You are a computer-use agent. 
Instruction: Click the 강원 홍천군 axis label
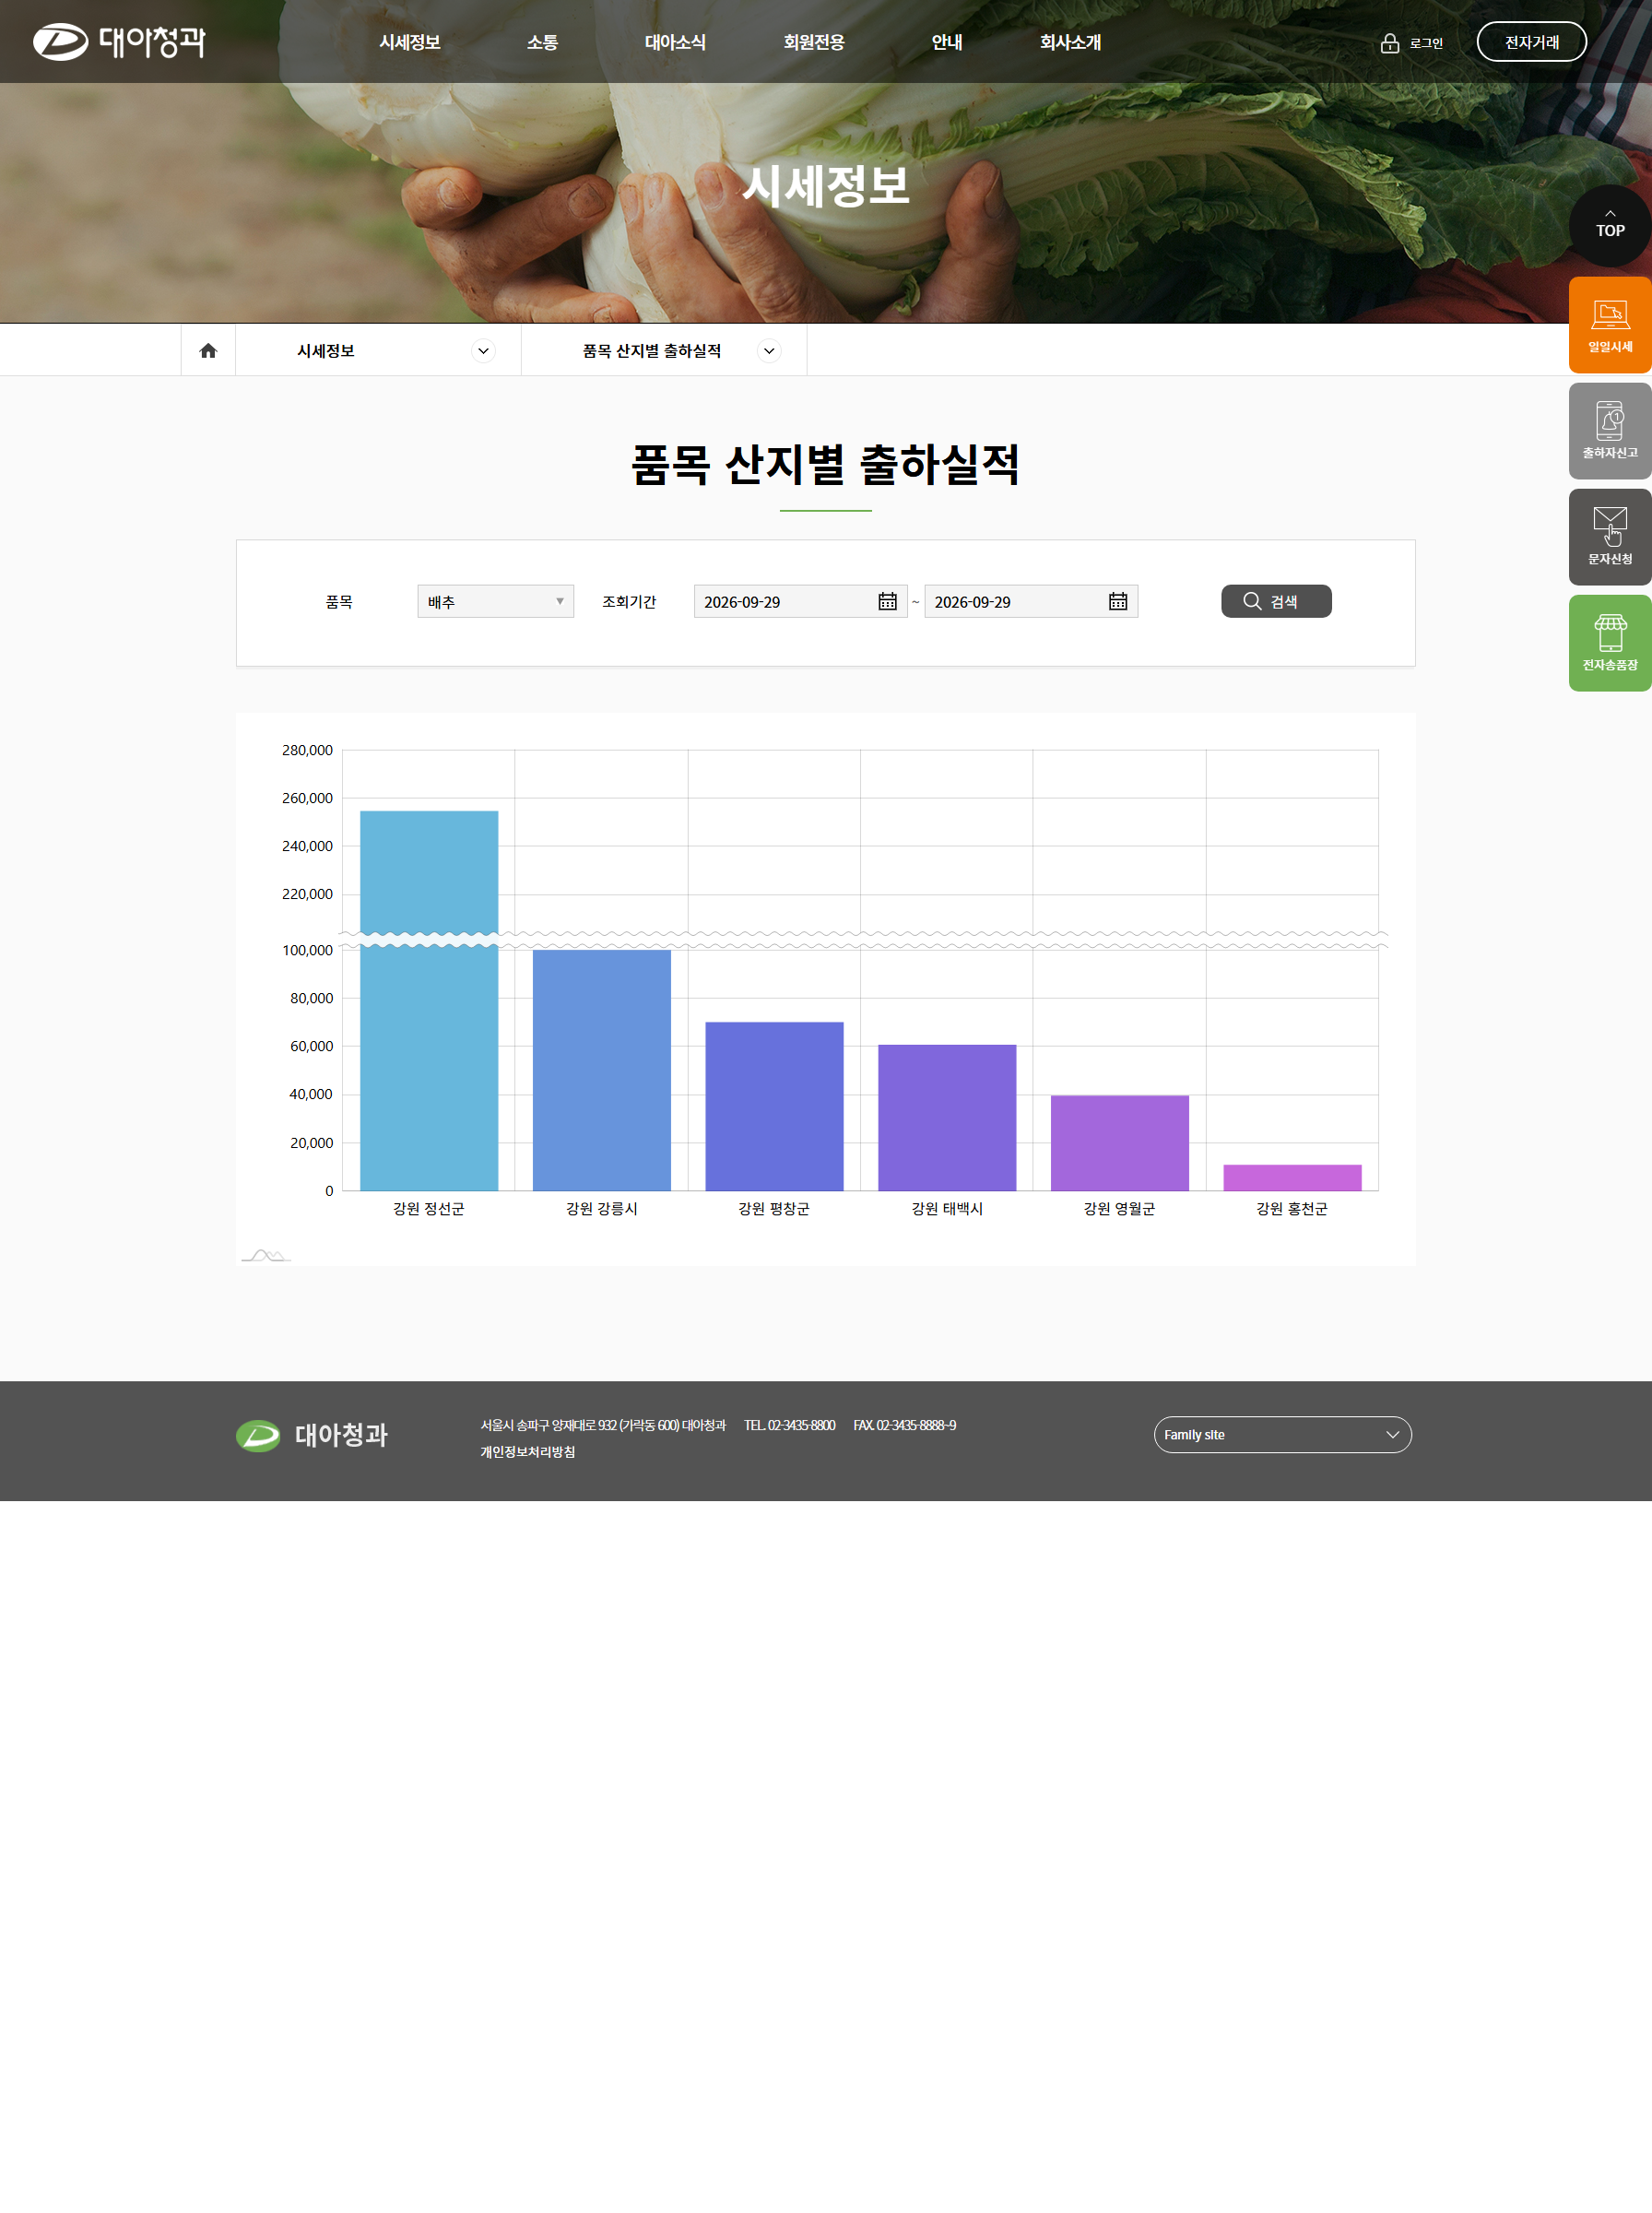coord(1292,1209)
